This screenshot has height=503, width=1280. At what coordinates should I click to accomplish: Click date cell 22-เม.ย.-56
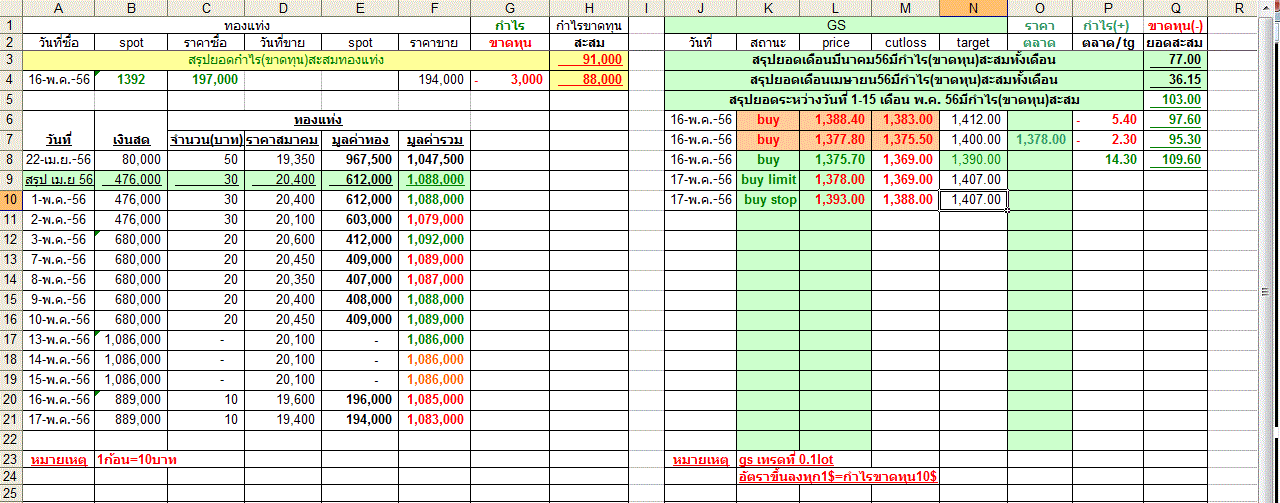59,160
